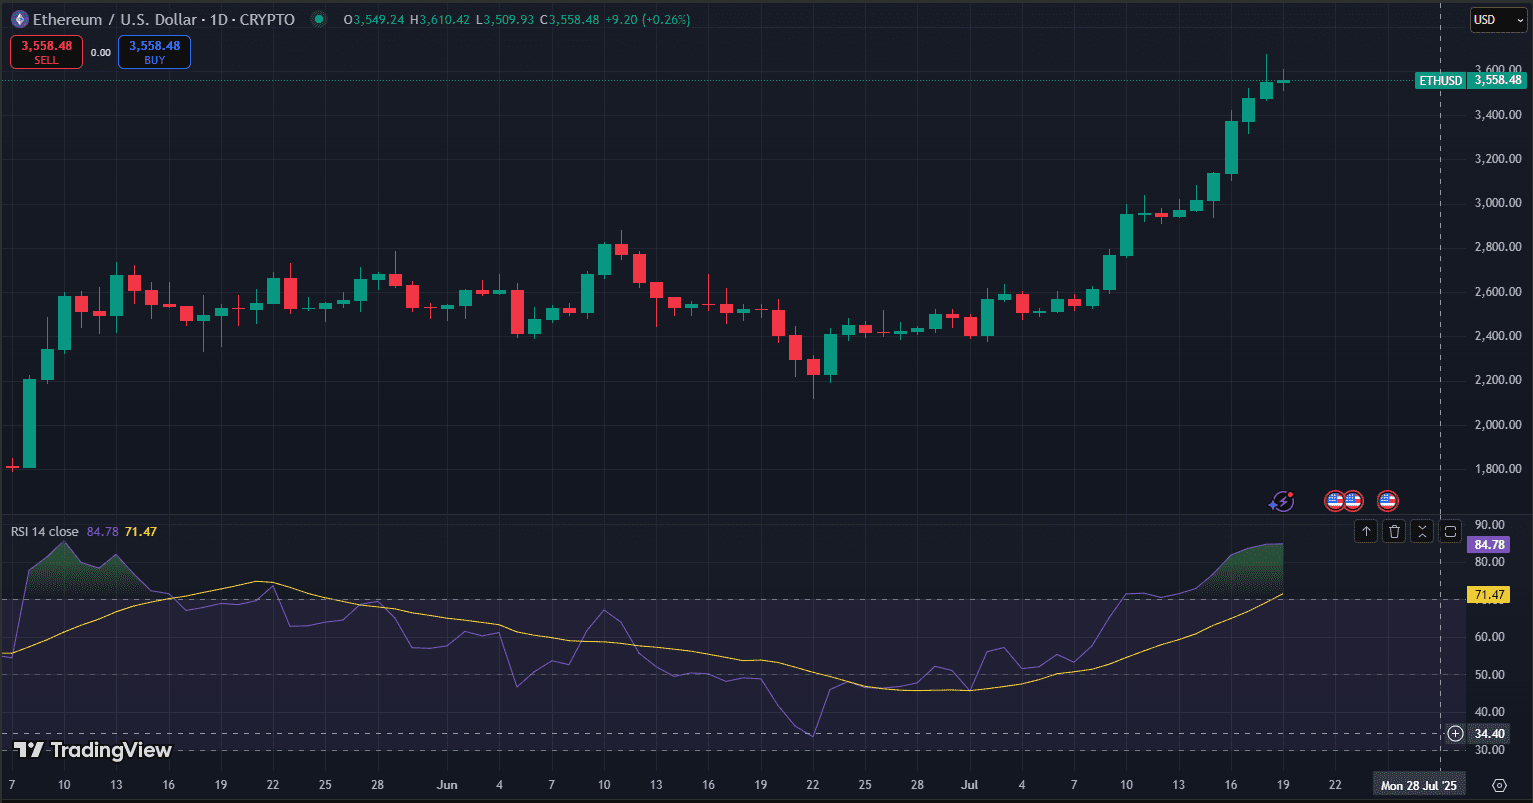
Task: Click the yellow 71.47 RSI axis tag
Action: tap(1490, 595)
